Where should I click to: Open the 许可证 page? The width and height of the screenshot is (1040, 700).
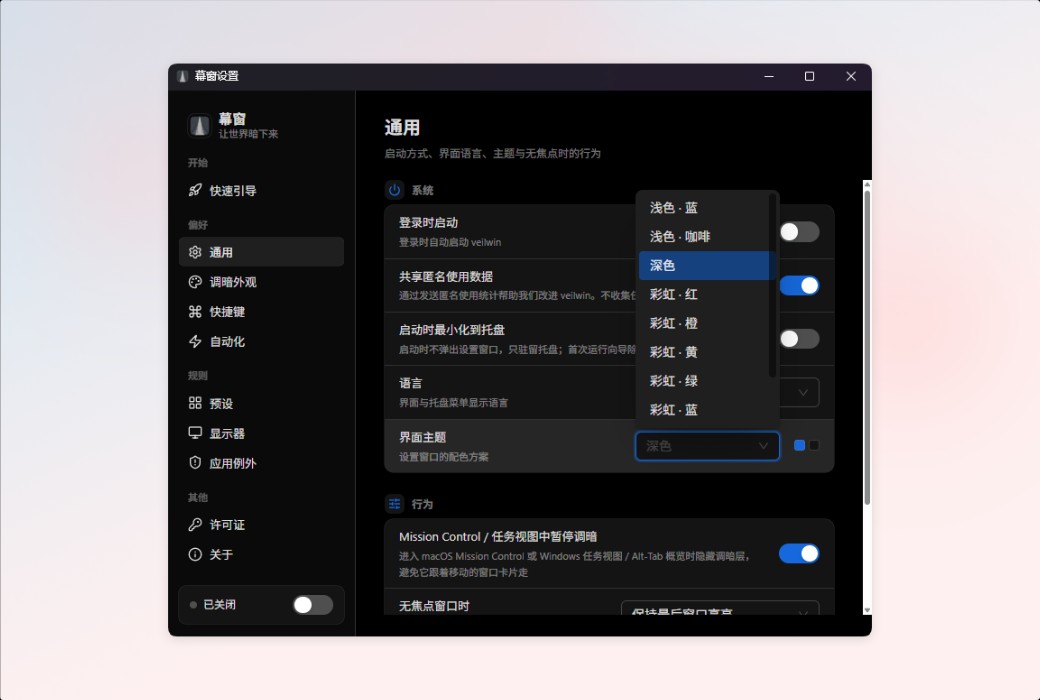coord(261,525)
